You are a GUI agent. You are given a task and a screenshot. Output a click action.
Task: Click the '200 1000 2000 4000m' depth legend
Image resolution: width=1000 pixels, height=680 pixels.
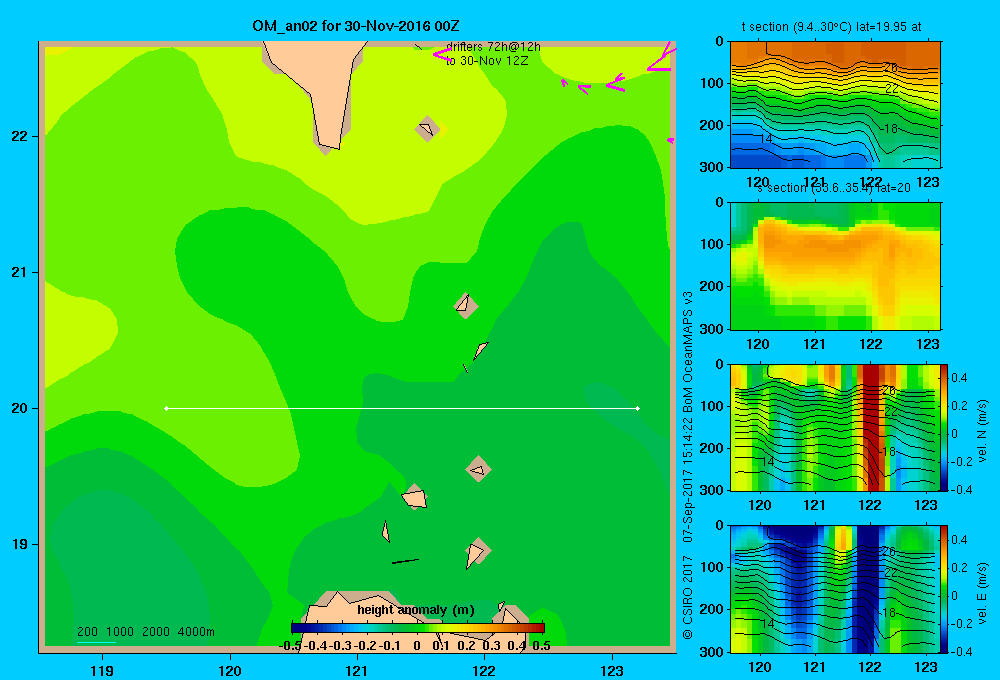pos(145,632)
